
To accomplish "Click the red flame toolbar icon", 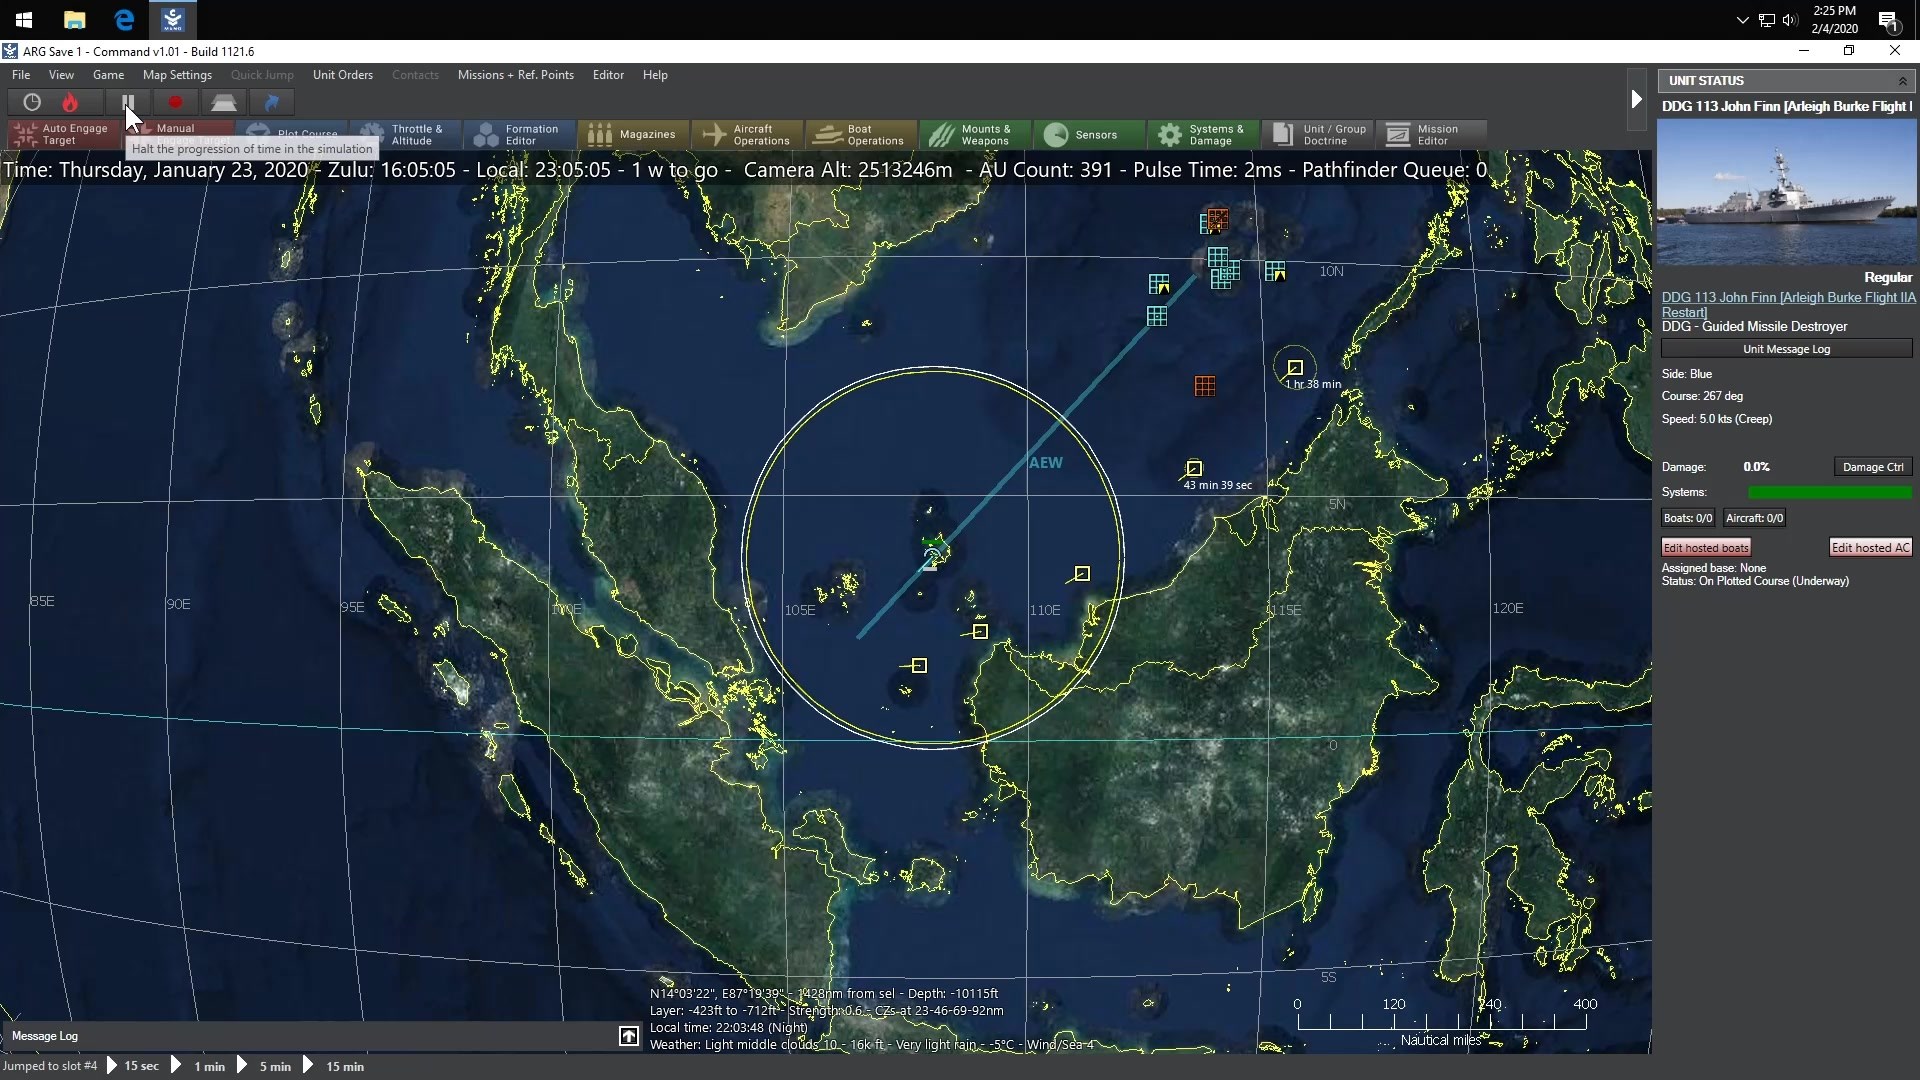I will point(70,102).
